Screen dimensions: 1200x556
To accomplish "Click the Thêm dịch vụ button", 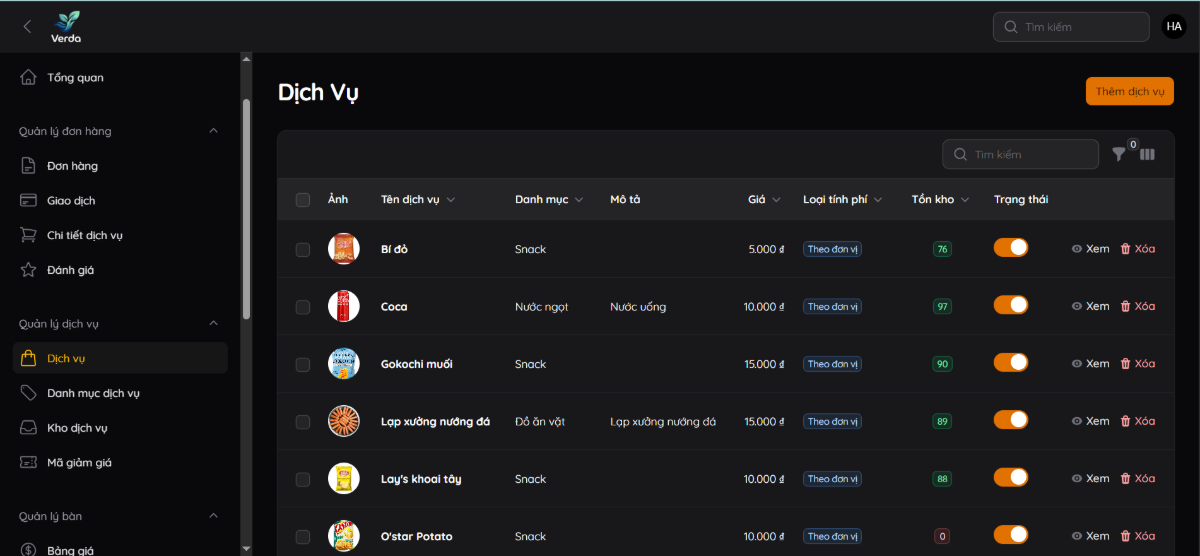I will (x=1130, y=91).
